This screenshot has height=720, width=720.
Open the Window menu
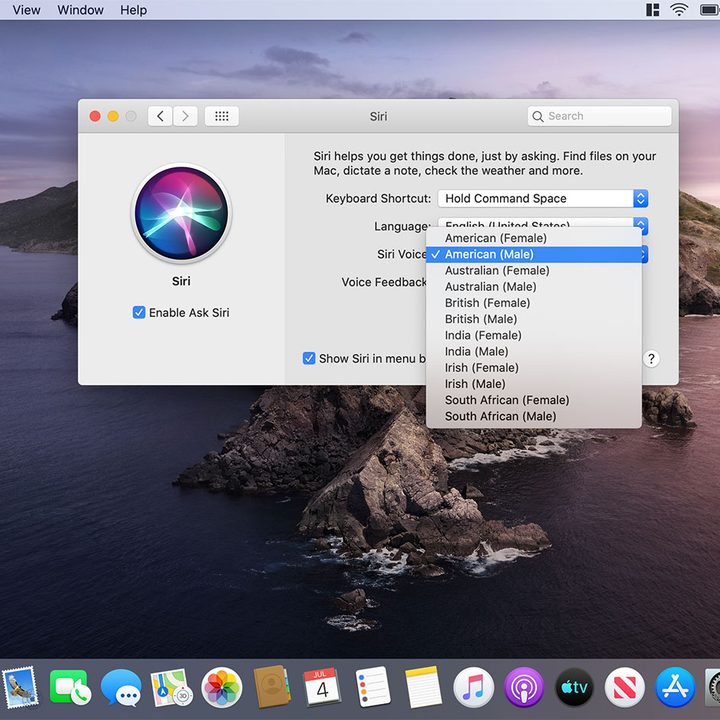point(80,10)
